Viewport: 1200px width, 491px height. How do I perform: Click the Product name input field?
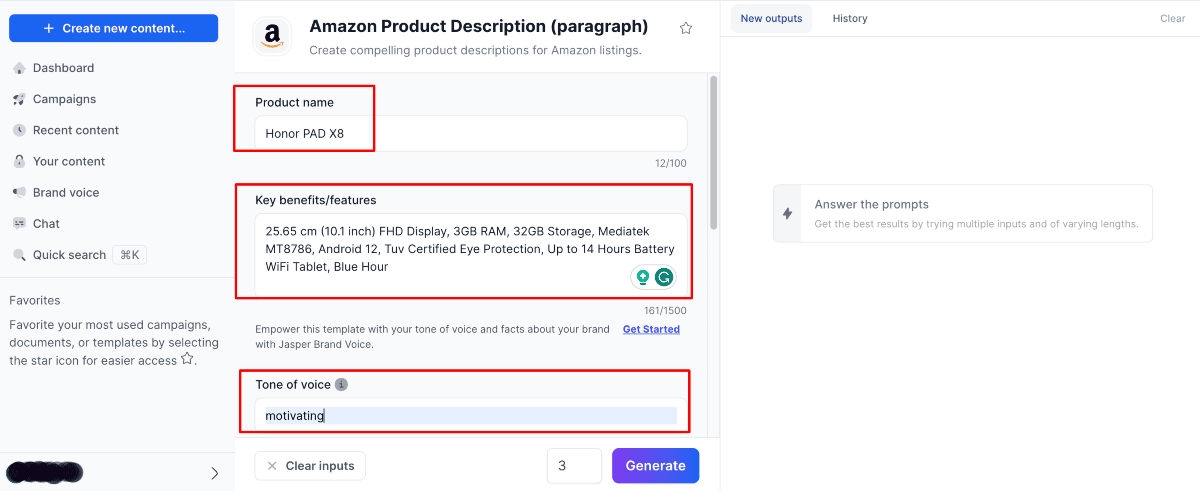pyautogui.click(x=470, y=133)
